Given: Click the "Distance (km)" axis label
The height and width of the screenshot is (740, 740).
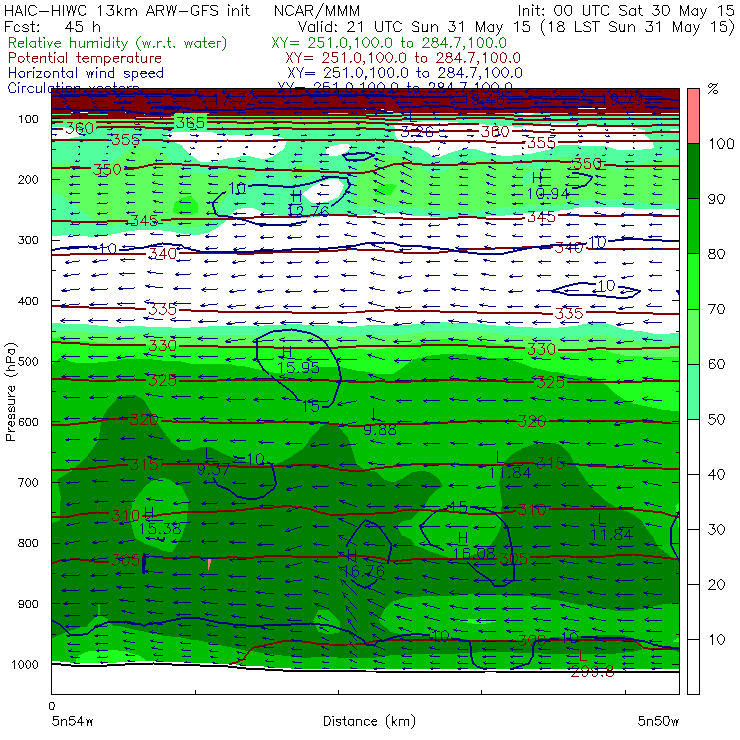Looking at the screenshot, I should coord(369,721).
